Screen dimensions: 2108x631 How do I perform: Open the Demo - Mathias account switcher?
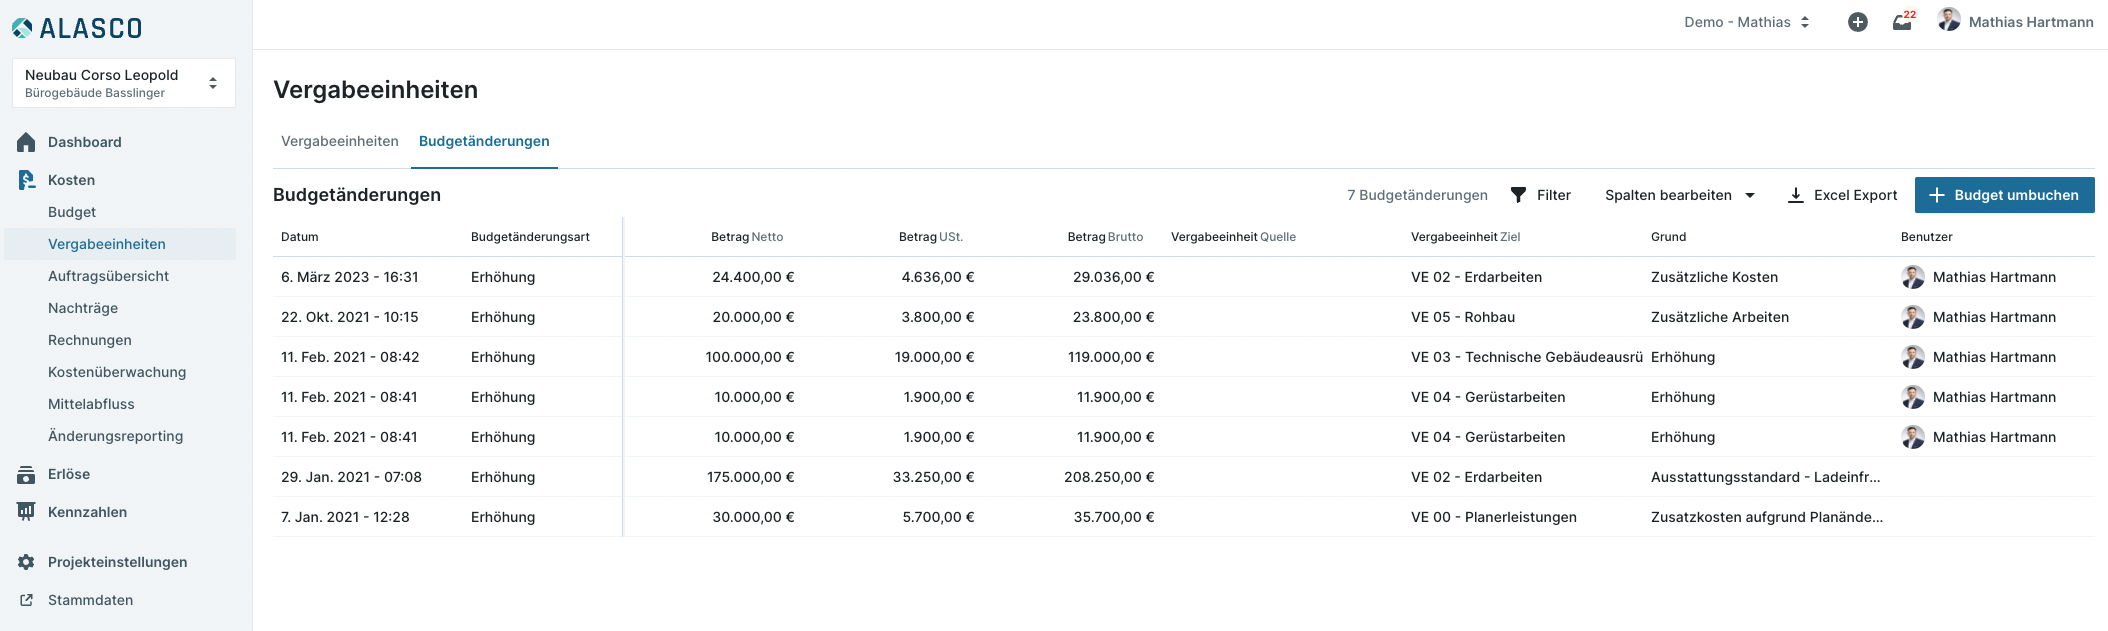click(x=1746, y=22)
